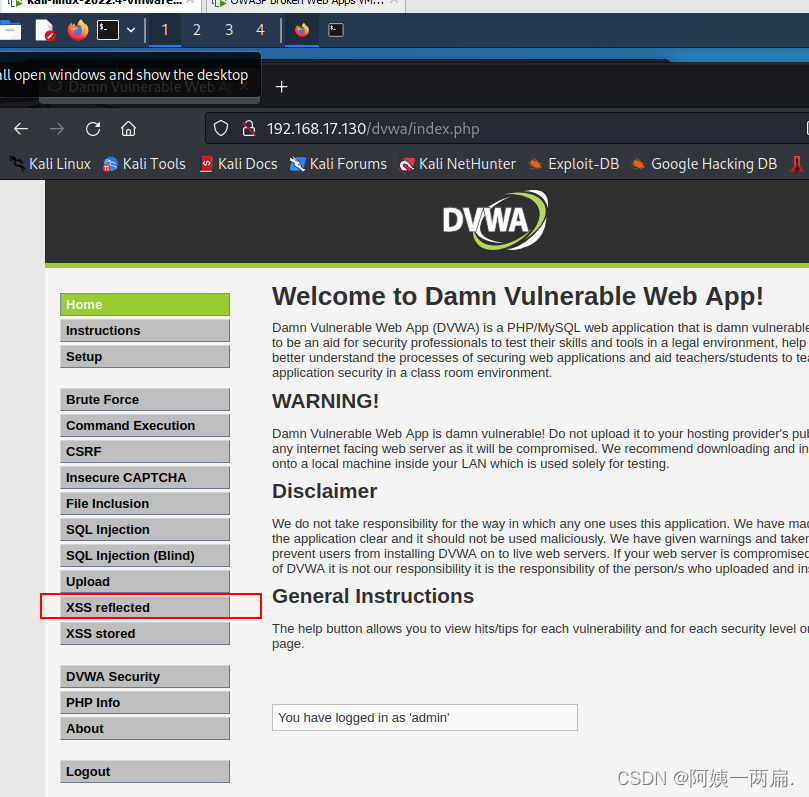This screenshot has height=797, width=809.
Task: Open the Firefox home page
Action: coord(128,128)
